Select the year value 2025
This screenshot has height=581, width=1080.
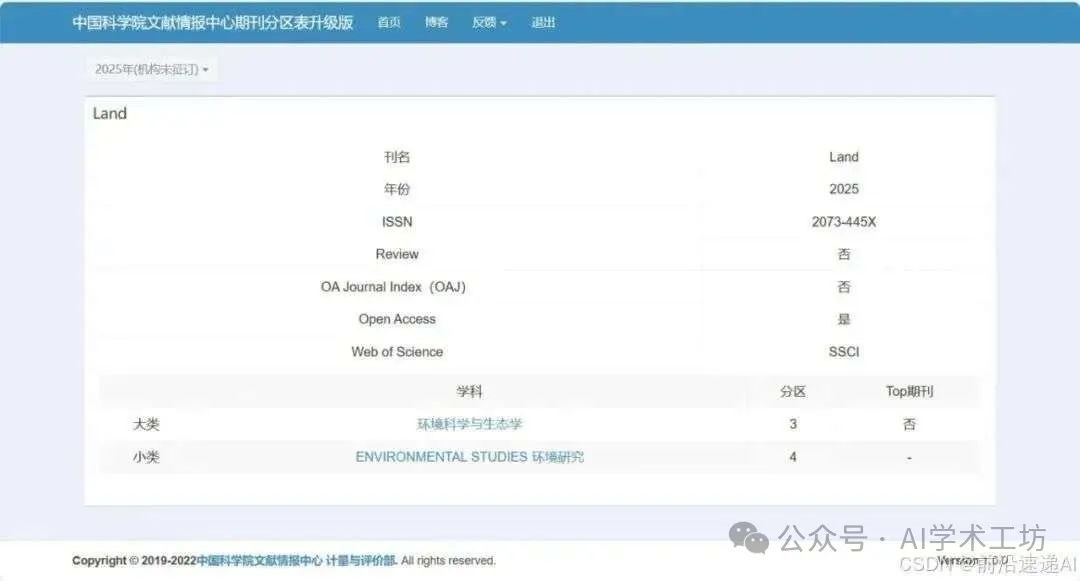tap(844, 189)
